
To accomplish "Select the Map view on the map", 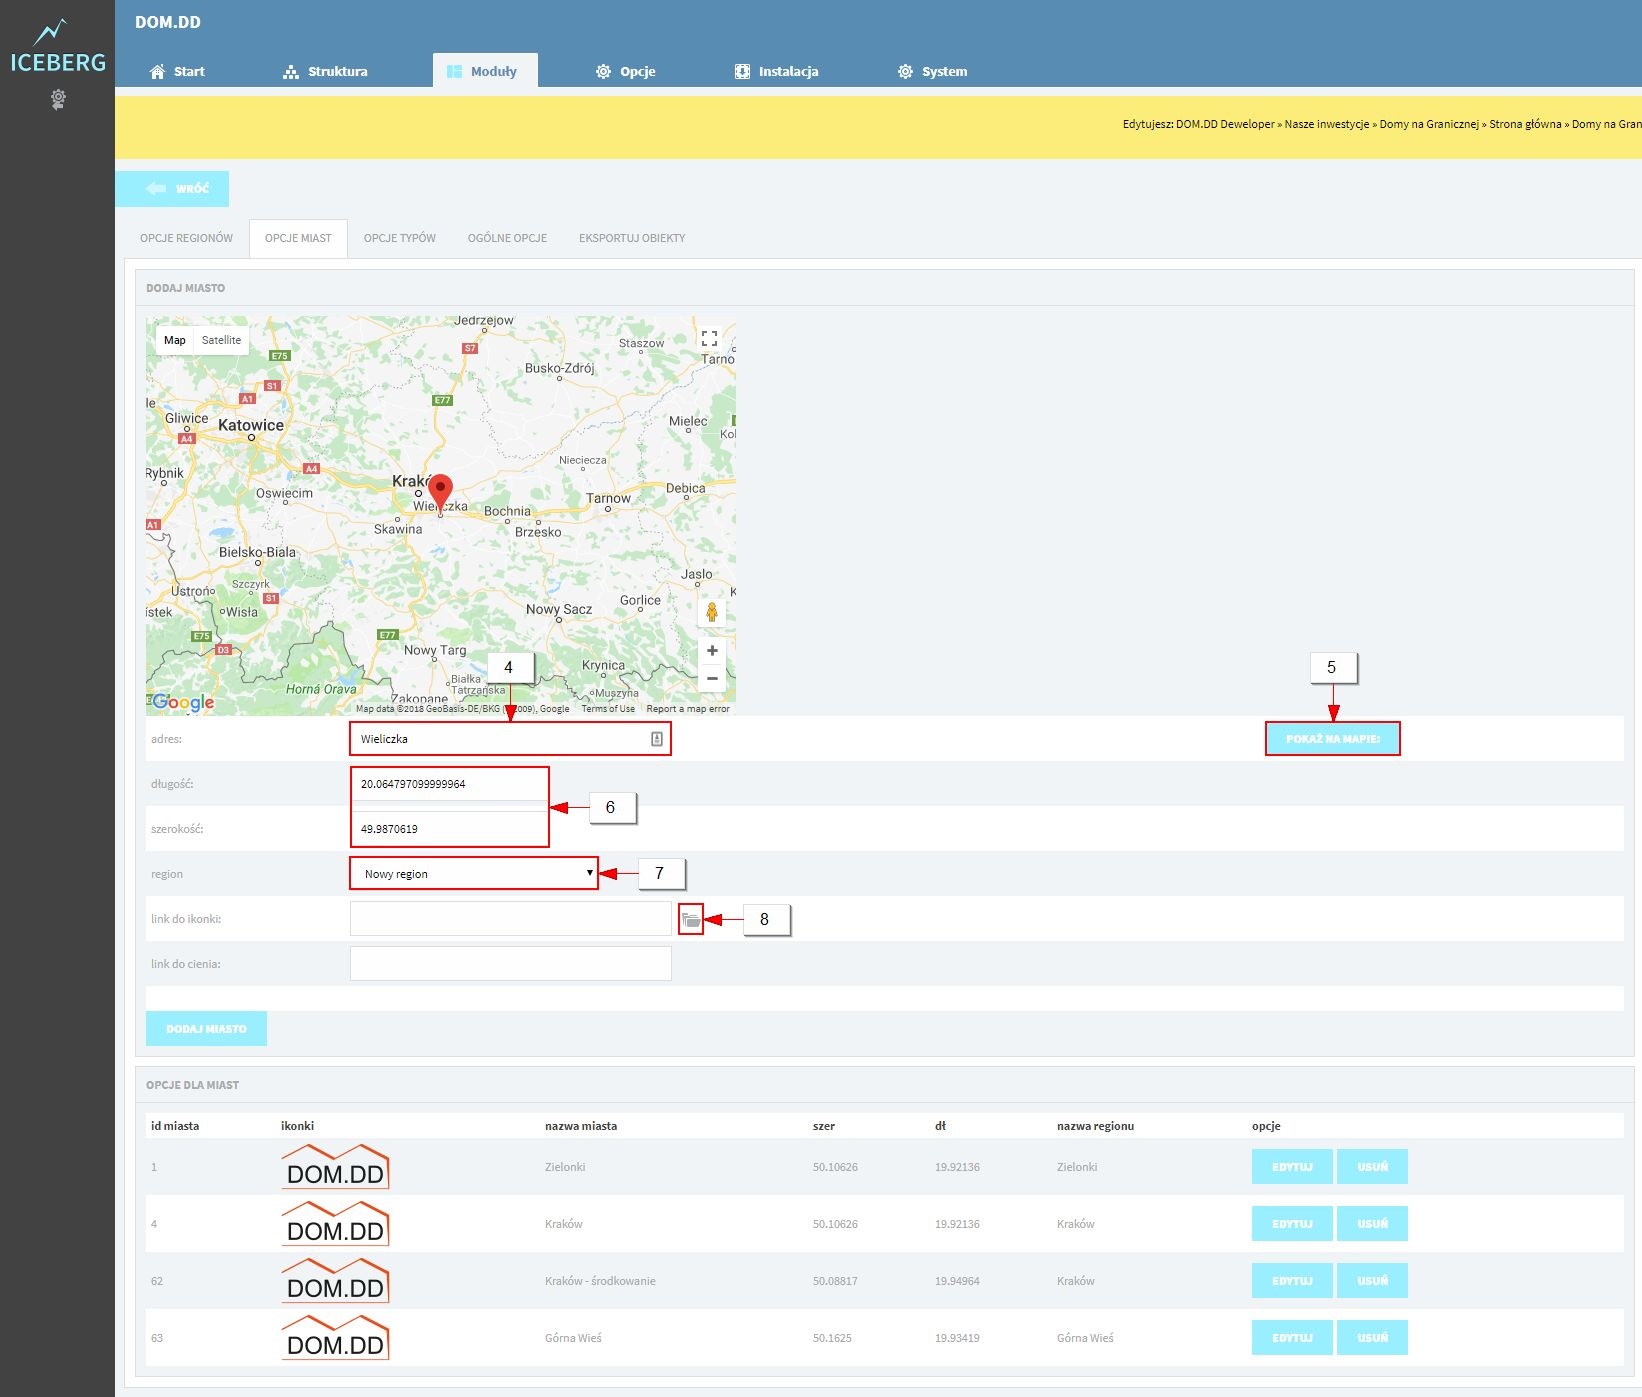I will [175, 340].
